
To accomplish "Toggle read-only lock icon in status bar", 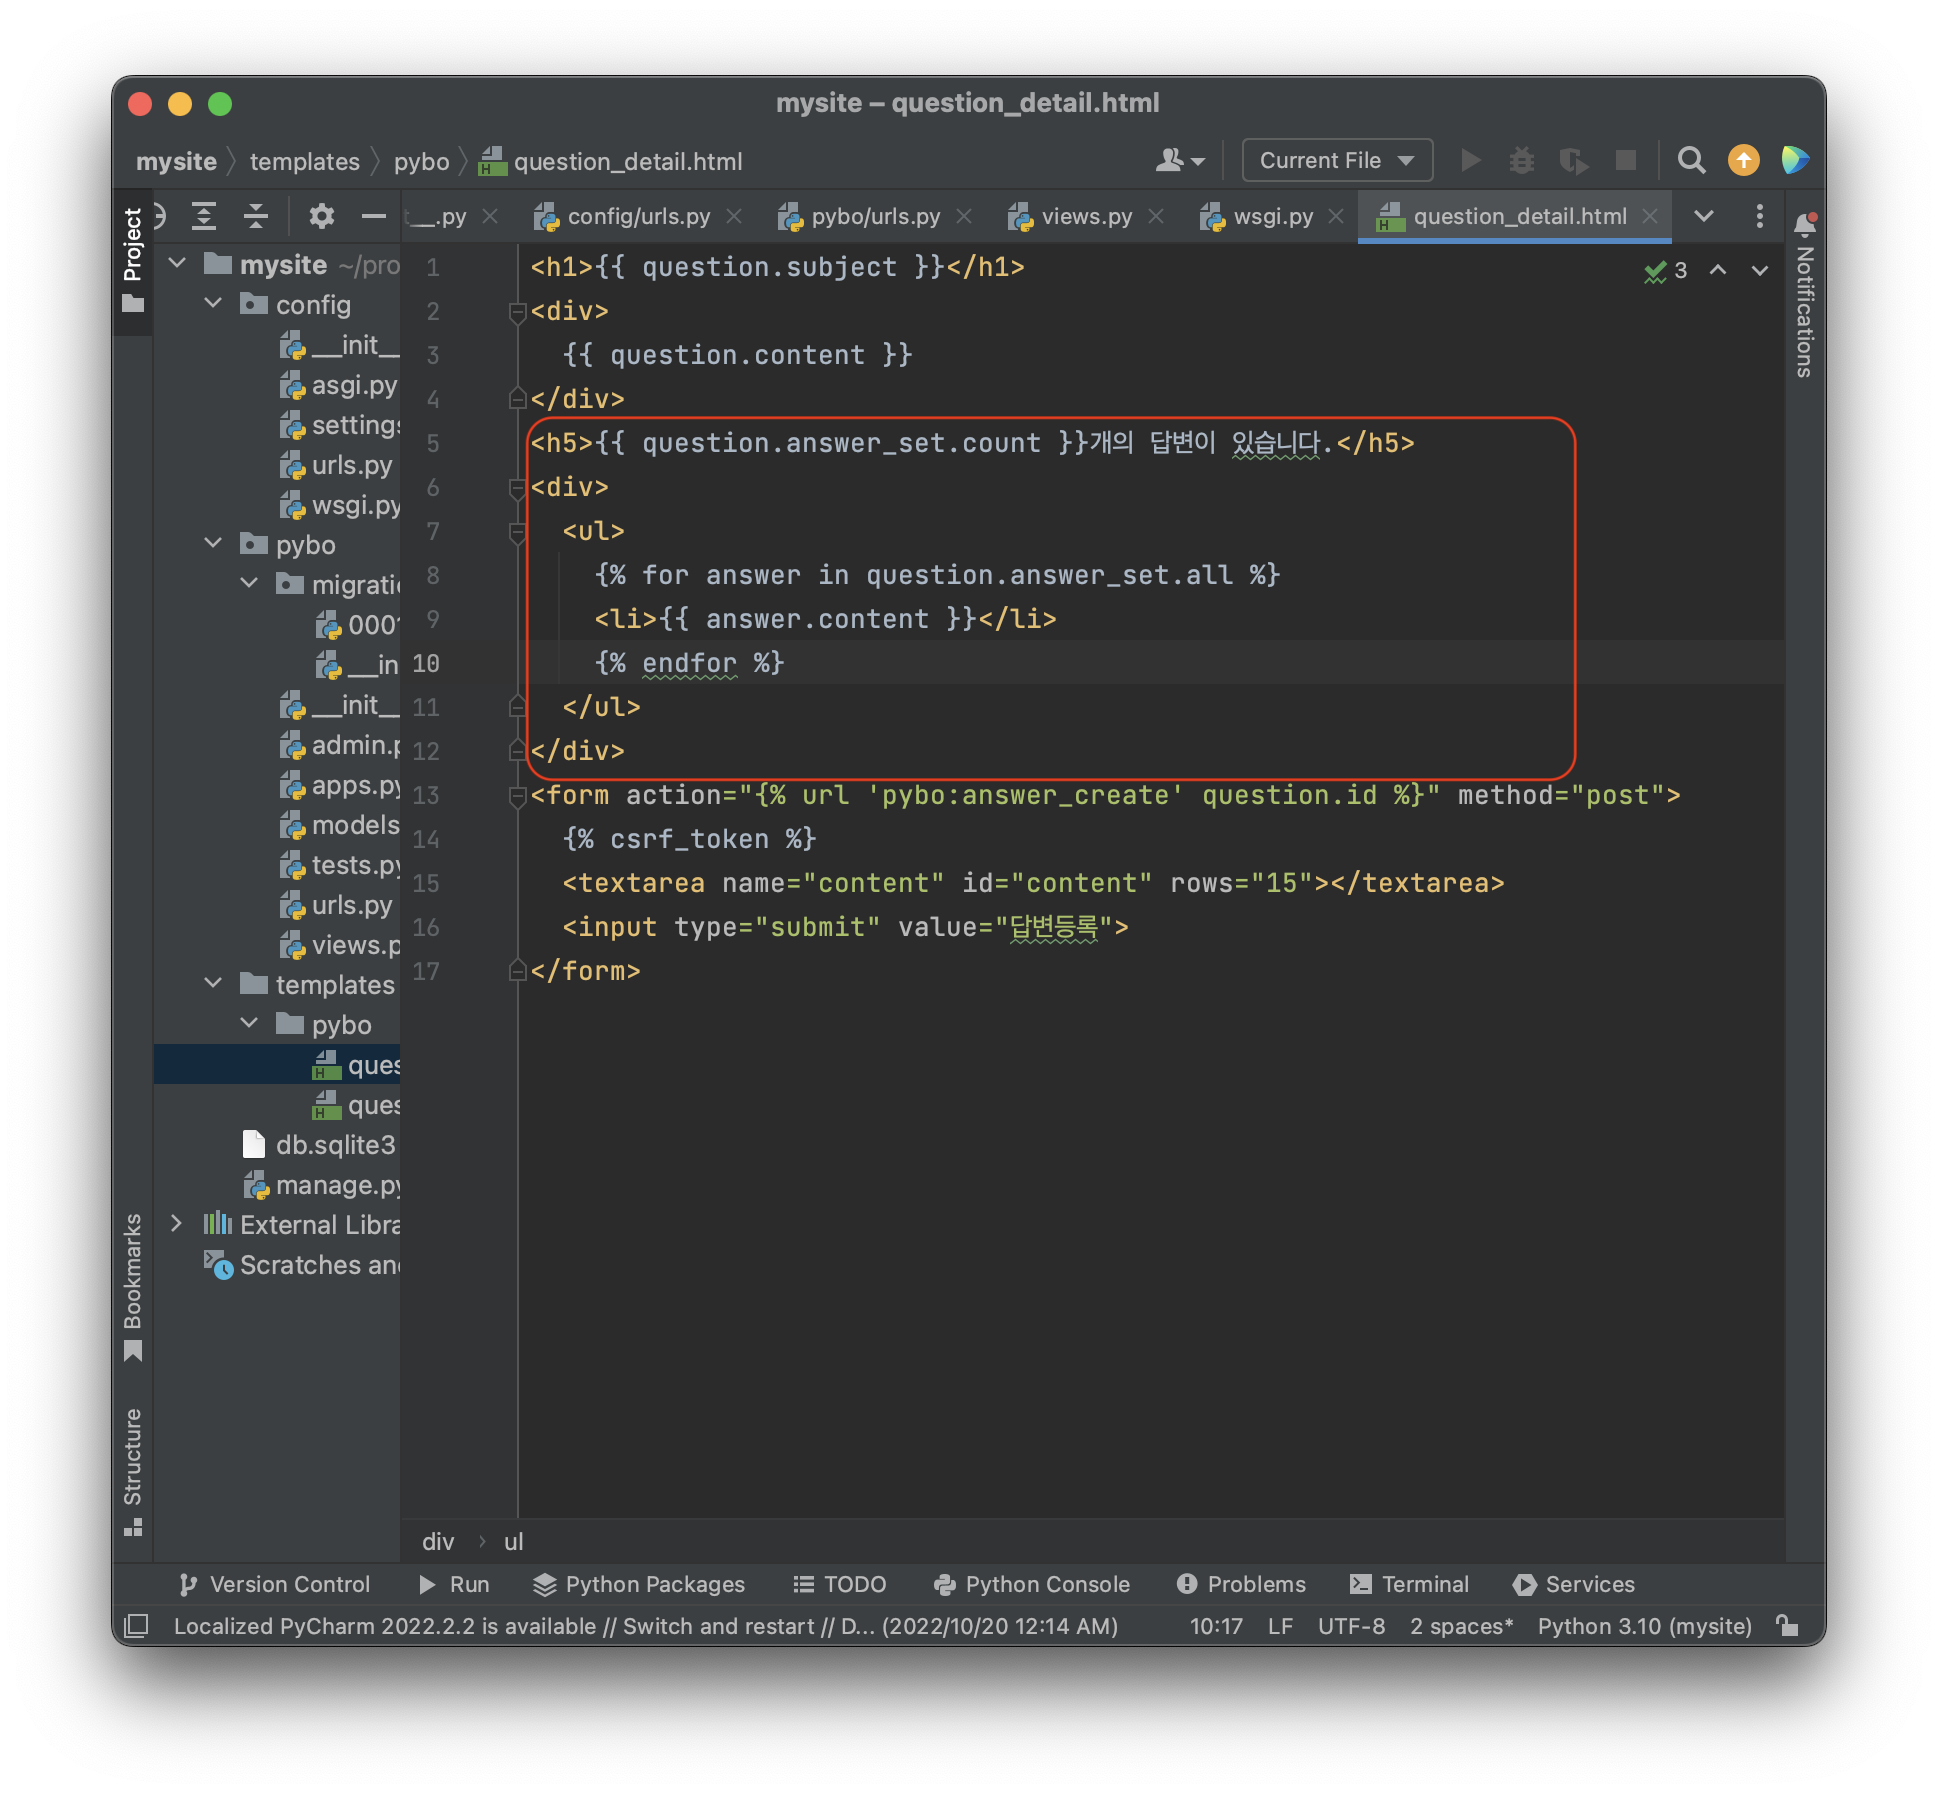I will (1787, 1626).
